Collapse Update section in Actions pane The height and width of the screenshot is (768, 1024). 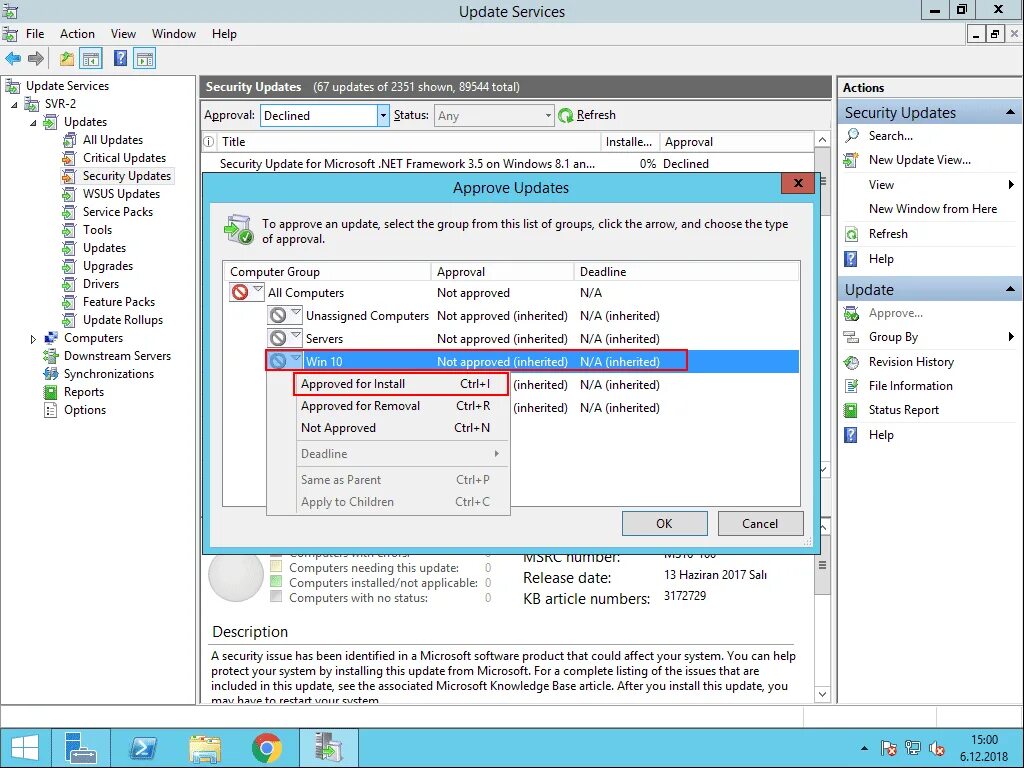(1010, 289)
